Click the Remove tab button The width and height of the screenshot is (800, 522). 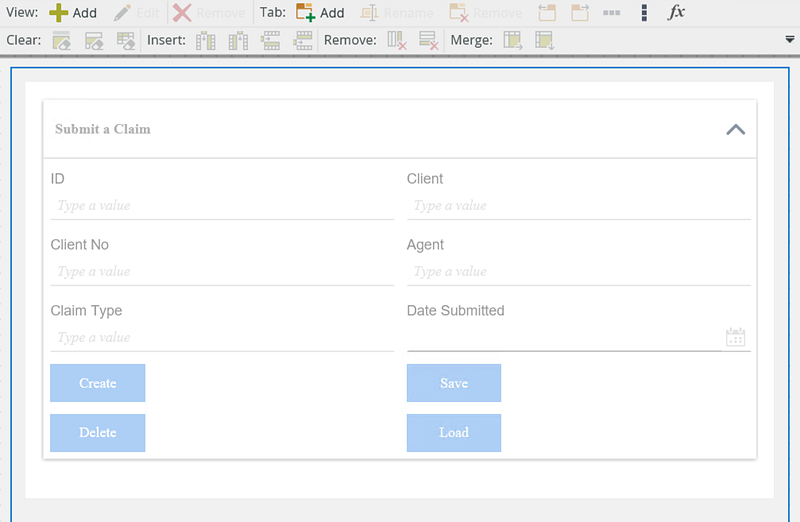click(x=485, y=13)
